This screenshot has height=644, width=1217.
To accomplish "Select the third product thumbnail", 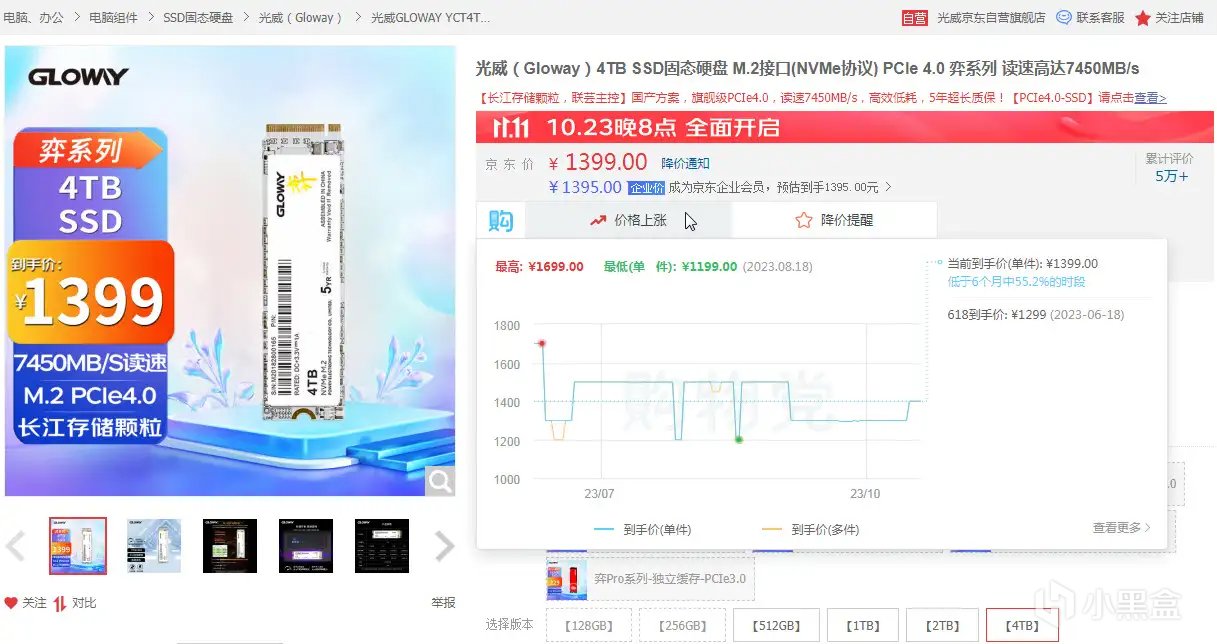I will (x=230, y=546).
